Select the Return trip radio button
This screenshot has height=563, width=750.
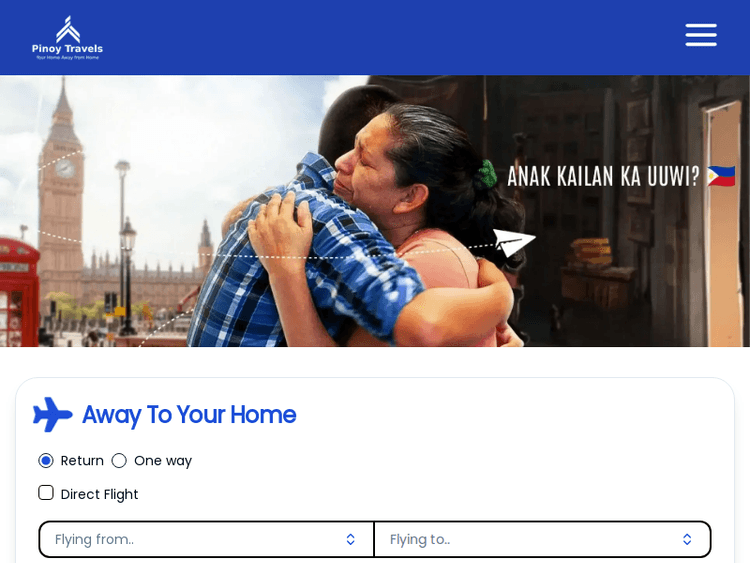pos(46,461)
